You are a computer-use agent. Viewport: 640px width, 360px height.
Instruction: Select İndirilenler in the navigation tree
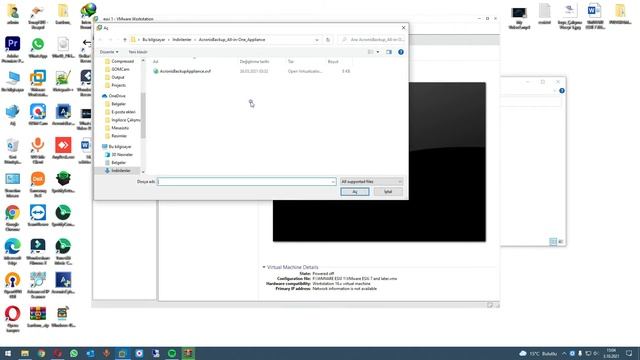(x=121, y=170)
